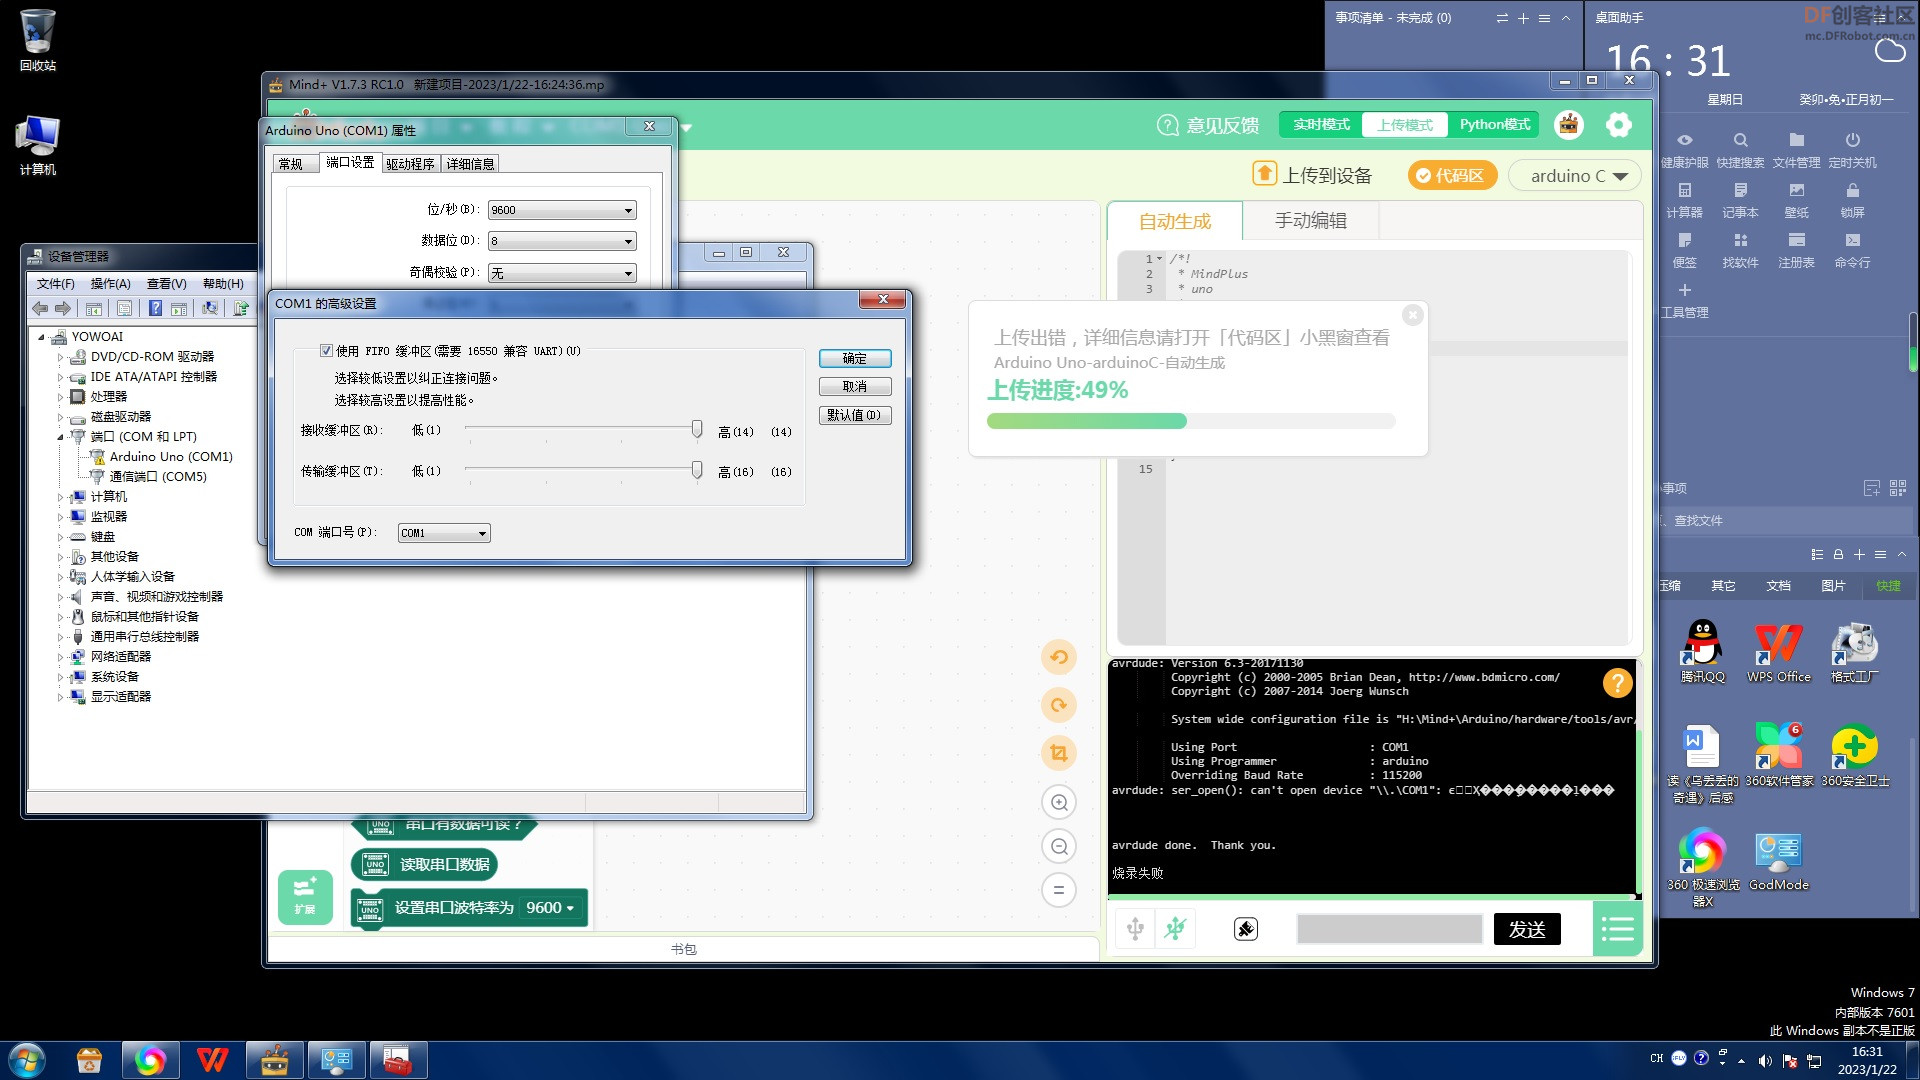Click the redo arrow in Mind+ workspace
Image resolution: width=1920 pixels, height=1080 pixels.
point(1059,705)
